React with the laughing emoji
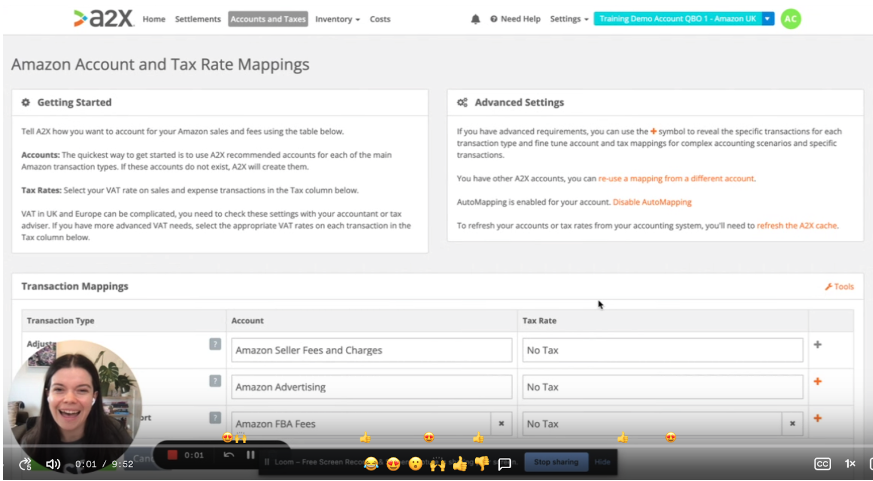This screenshot has width=873, height=481. 371,463
